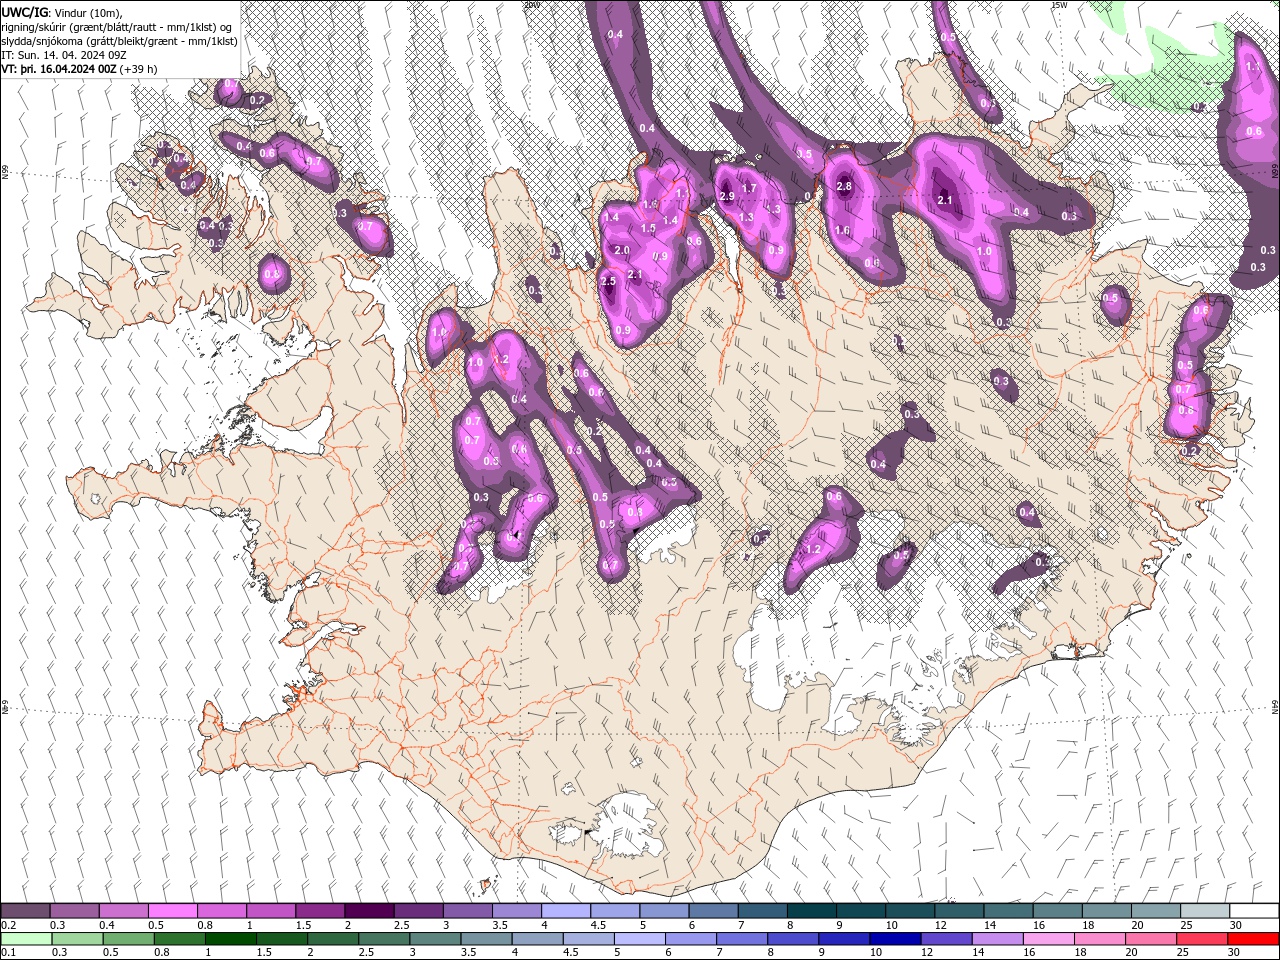Click the 2.5 snowfall value on the map

coord(608,282)
